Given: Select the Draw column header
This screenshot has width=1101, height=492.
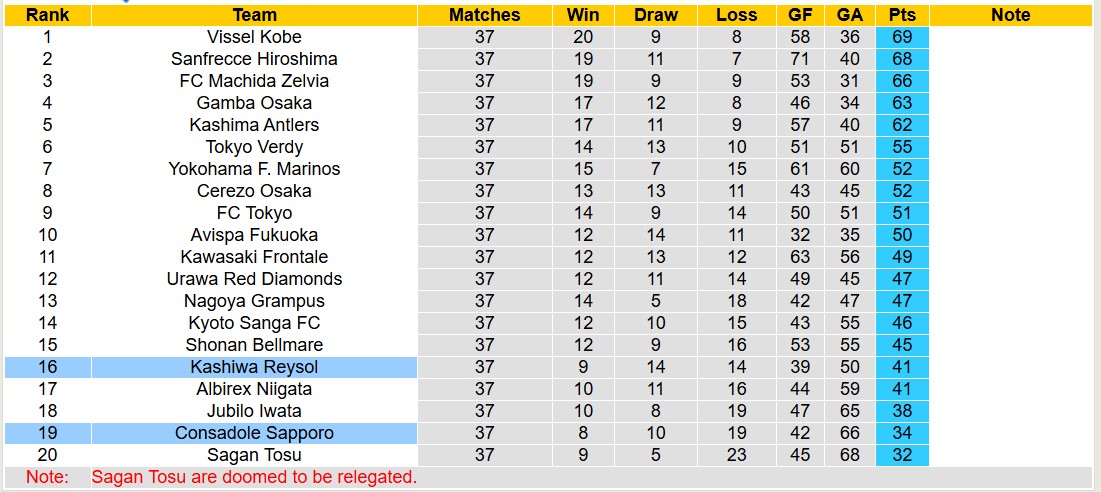Looking at the screenshot, I should (x=655, y=15).
